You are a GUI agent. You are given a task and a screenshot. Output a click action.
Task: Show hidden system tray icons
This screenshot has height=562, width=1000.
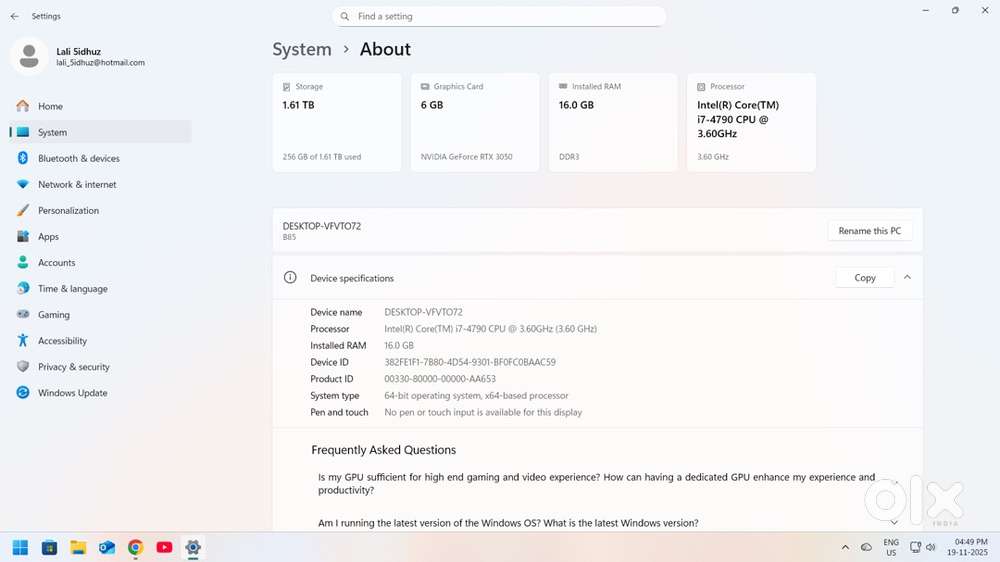[845, 547]
